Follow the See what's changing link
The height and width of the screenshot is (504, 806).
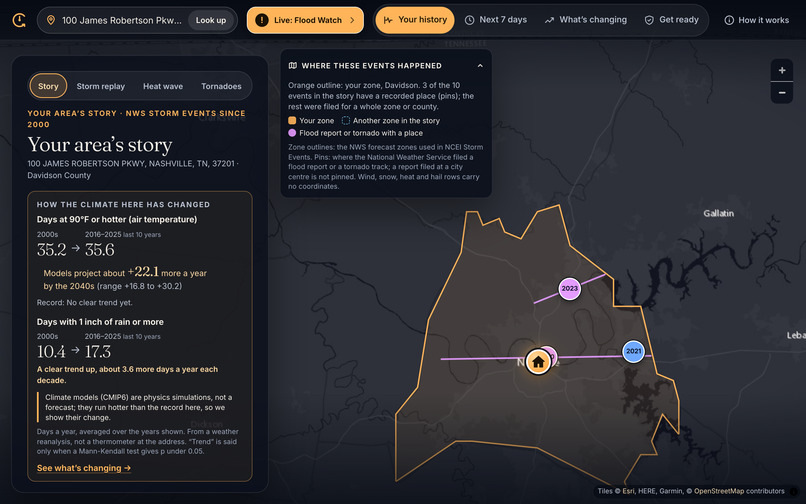pos(84,468)
